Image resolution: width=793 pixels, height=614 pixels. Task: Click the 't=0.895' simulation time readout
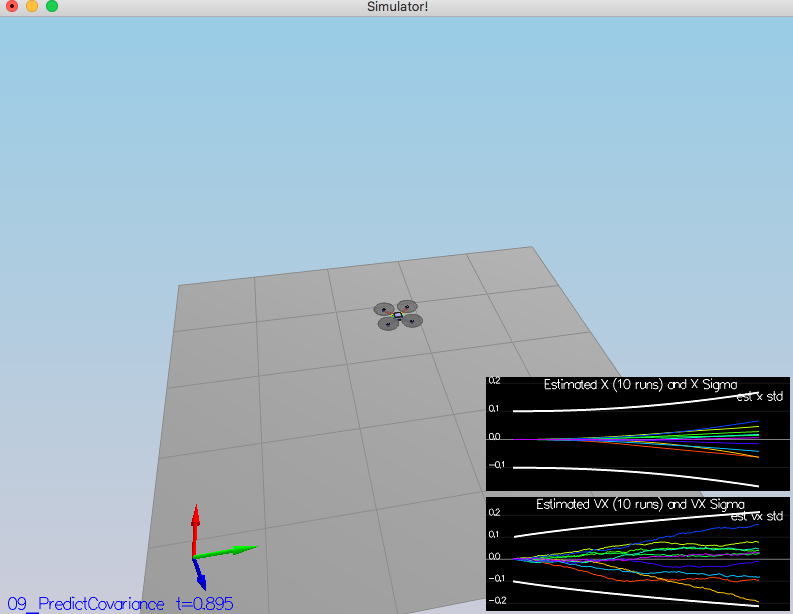tap(204, 604)
